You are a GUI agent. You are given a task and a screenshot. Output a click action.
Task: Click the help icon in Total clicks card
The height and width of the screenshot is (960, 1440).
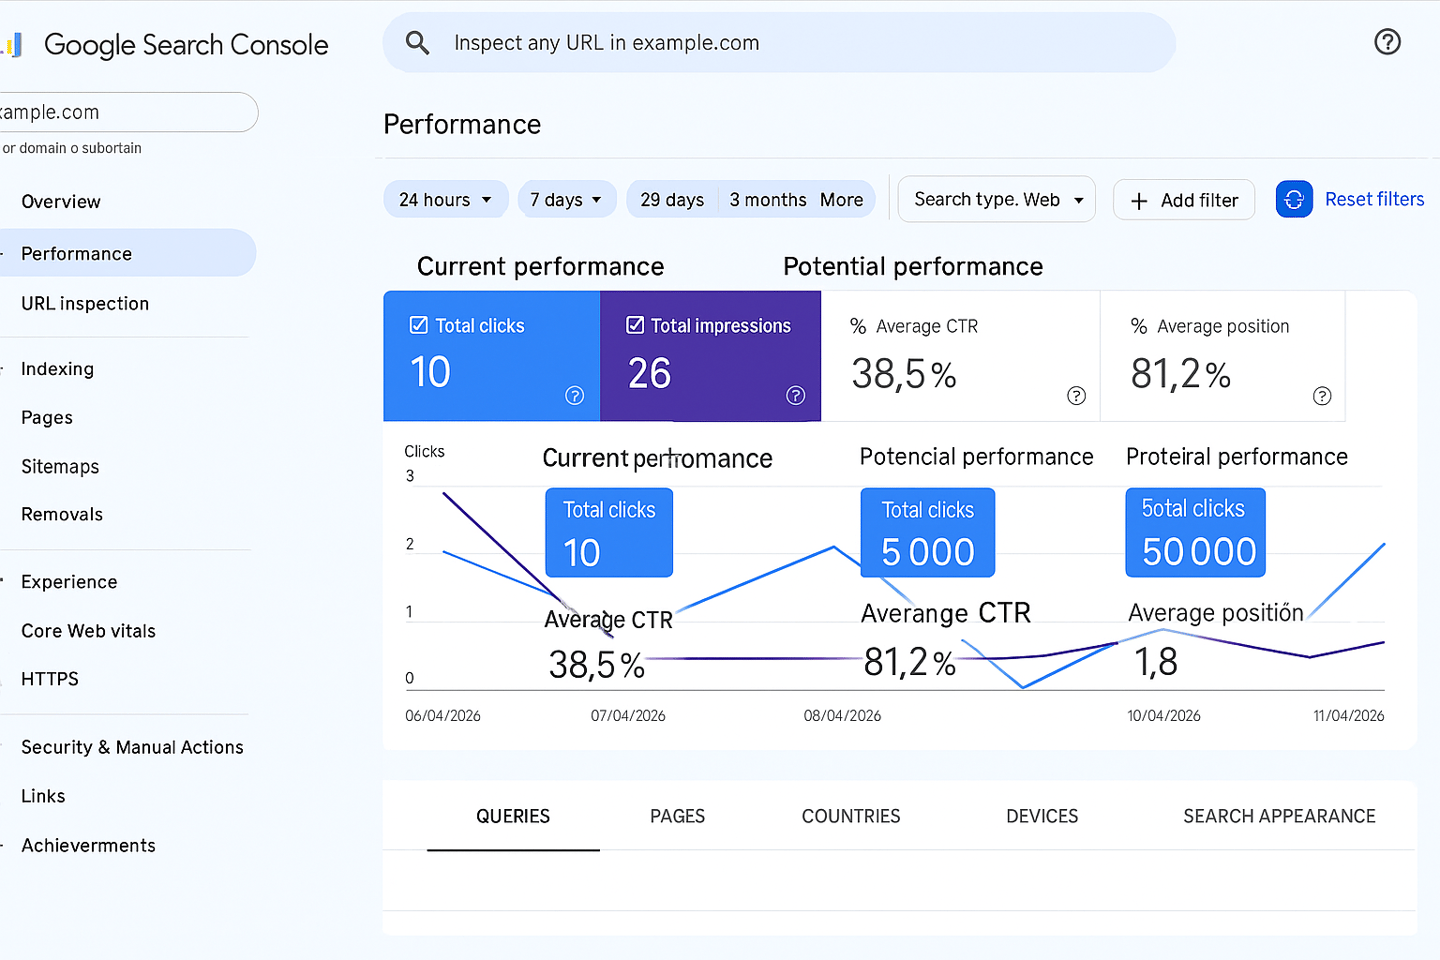pos(575,395)
